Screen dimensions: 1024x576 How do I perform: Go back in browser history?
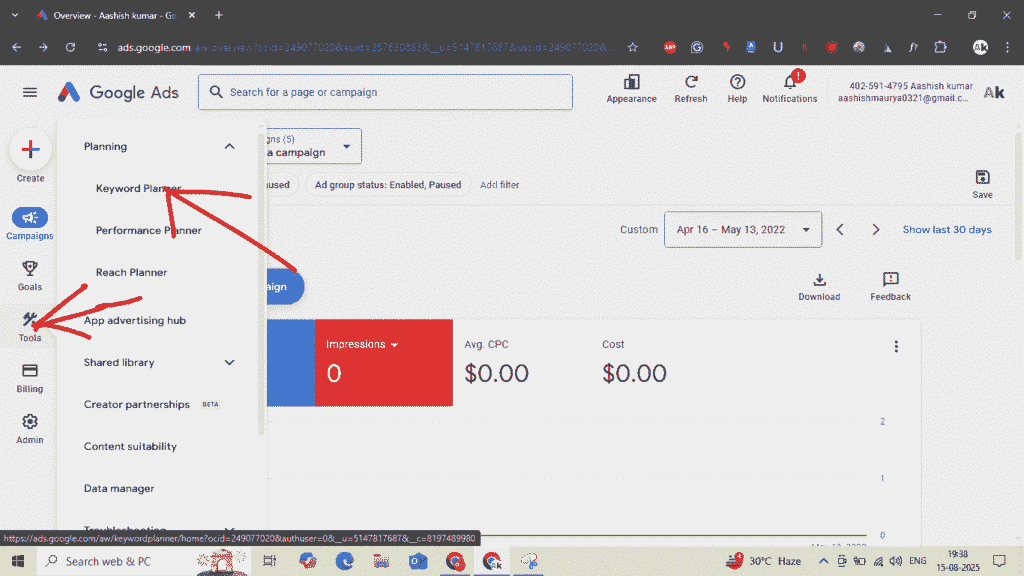[x=16, y=47]
